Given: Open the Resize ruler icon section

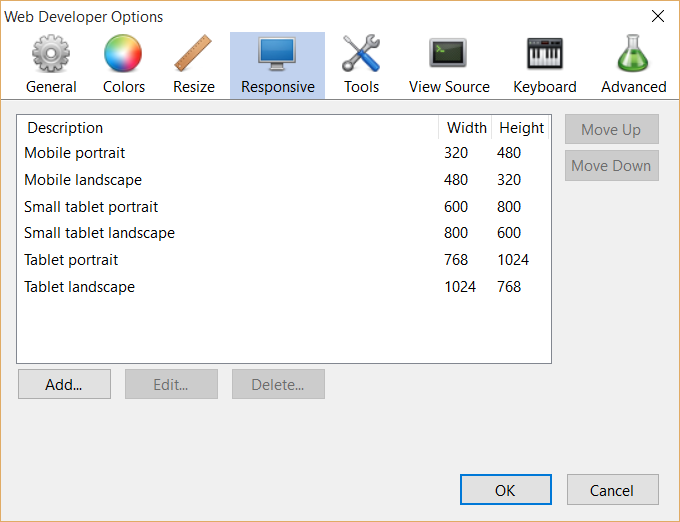Looking at the screenshot, I should pyautogui.click(x=193, y=53).
